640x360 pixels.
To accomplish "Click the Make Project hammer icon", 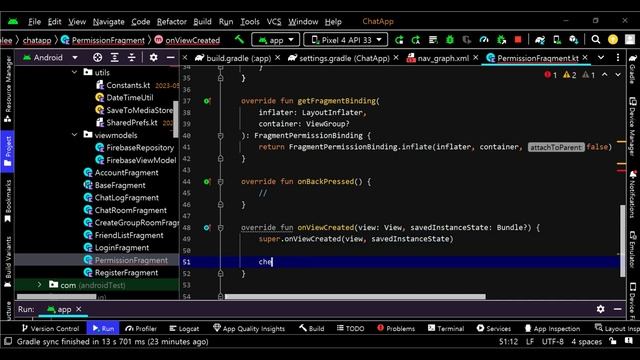I will click(x=239, y=40).
